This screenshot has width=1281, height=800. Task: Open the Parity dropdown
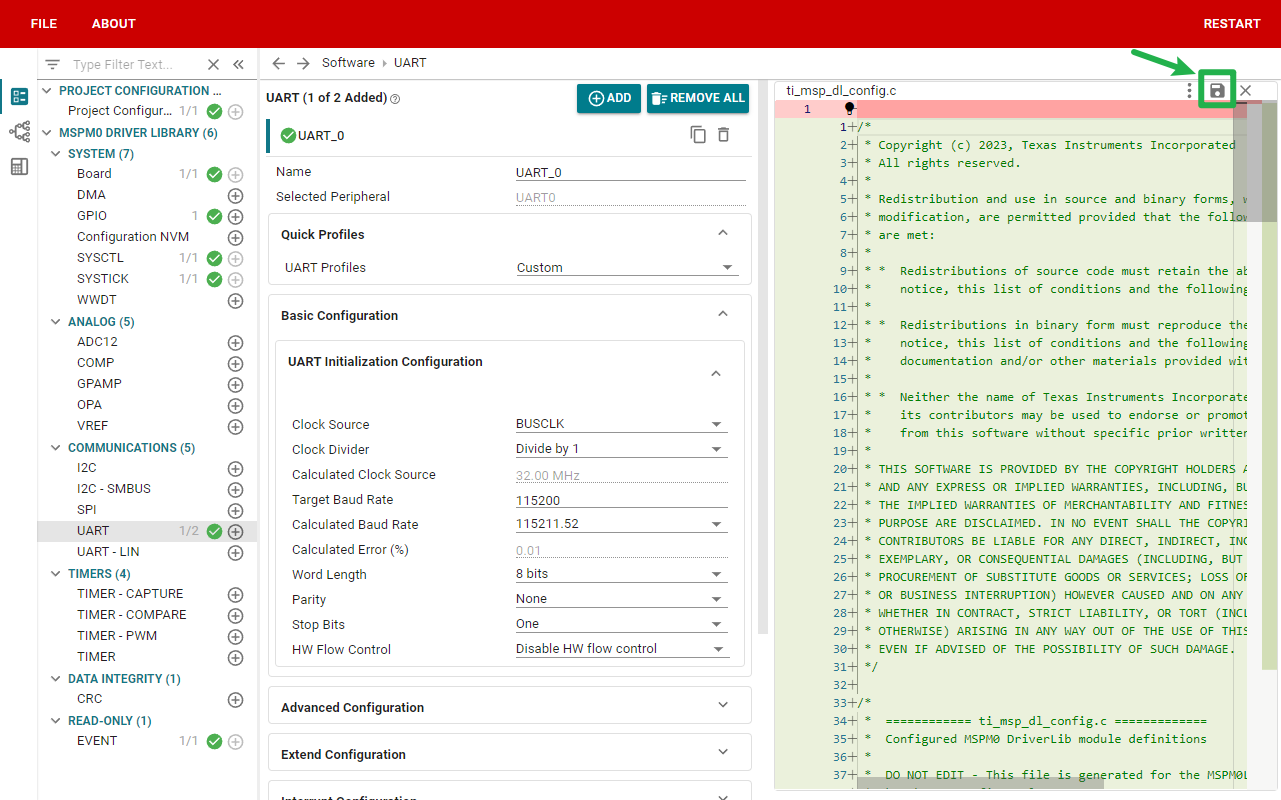coord(621,599)
